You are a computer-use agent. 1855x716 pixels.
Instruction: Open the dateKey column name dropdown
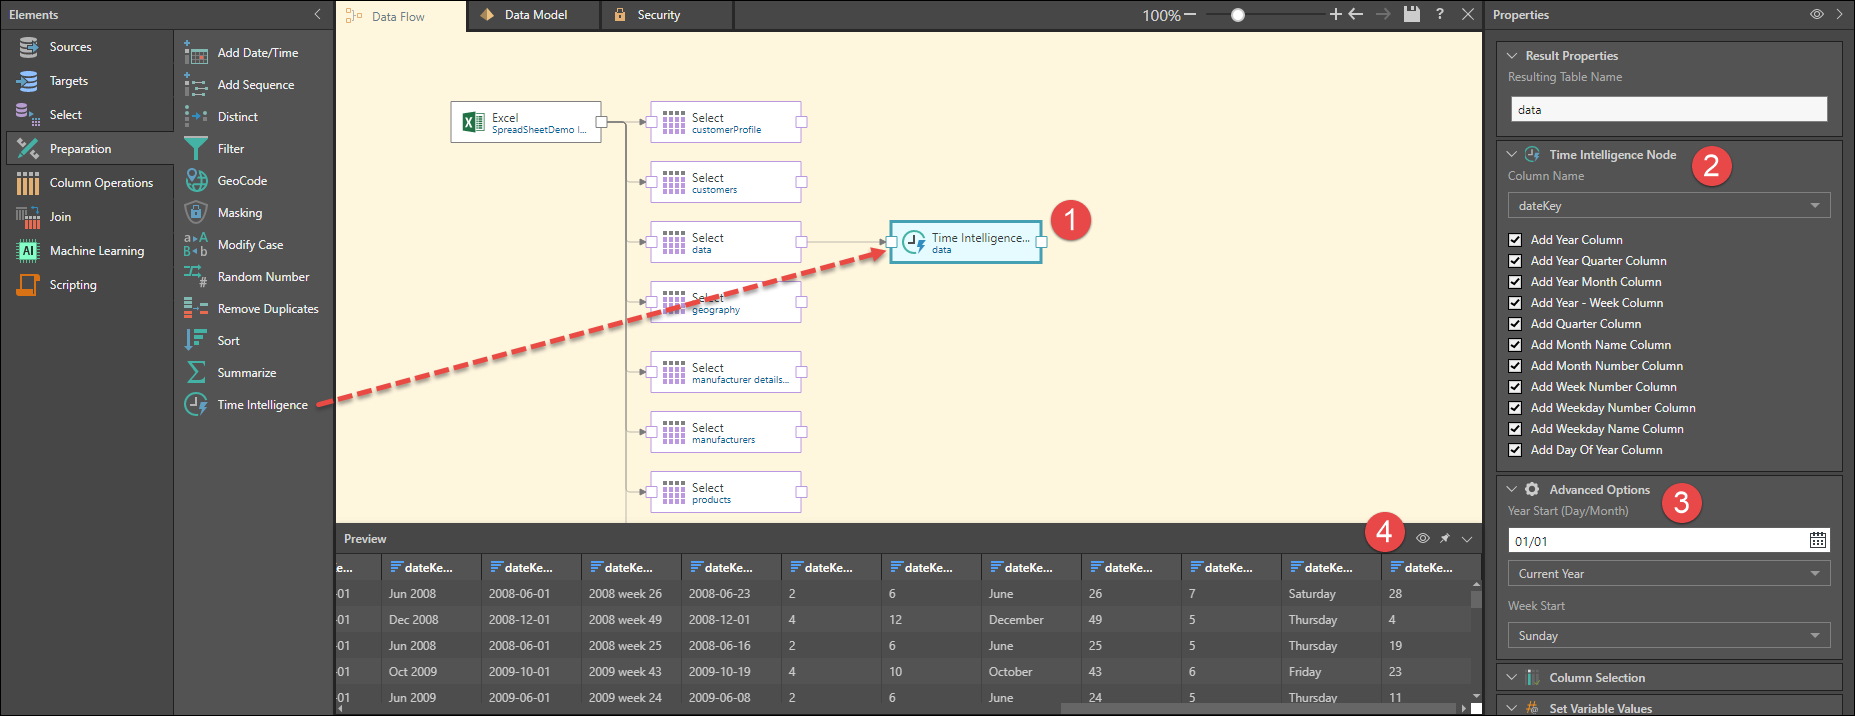[1668, 206]
